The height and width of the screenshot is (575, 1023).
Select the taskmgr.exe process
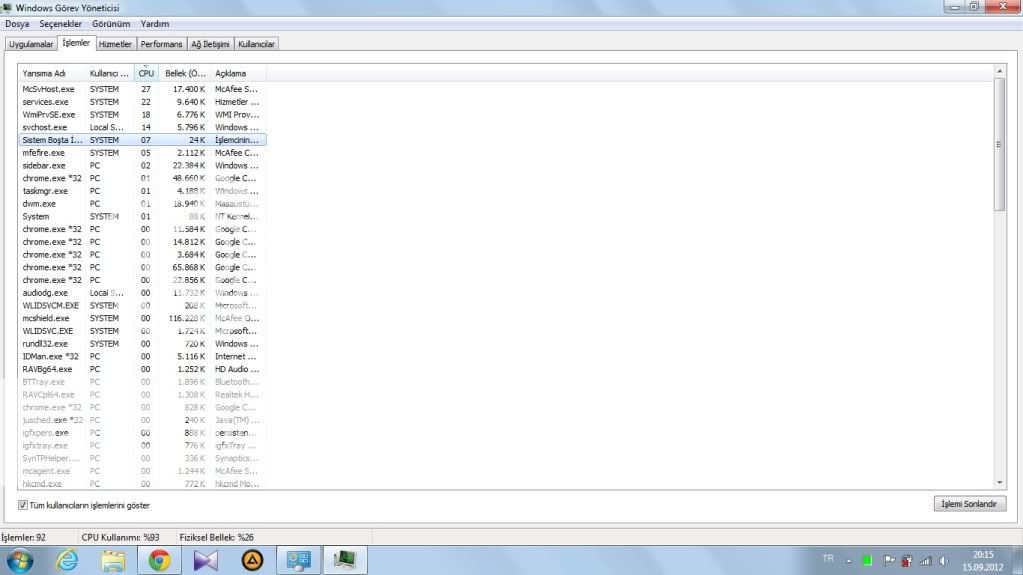[x=142, y=191]
